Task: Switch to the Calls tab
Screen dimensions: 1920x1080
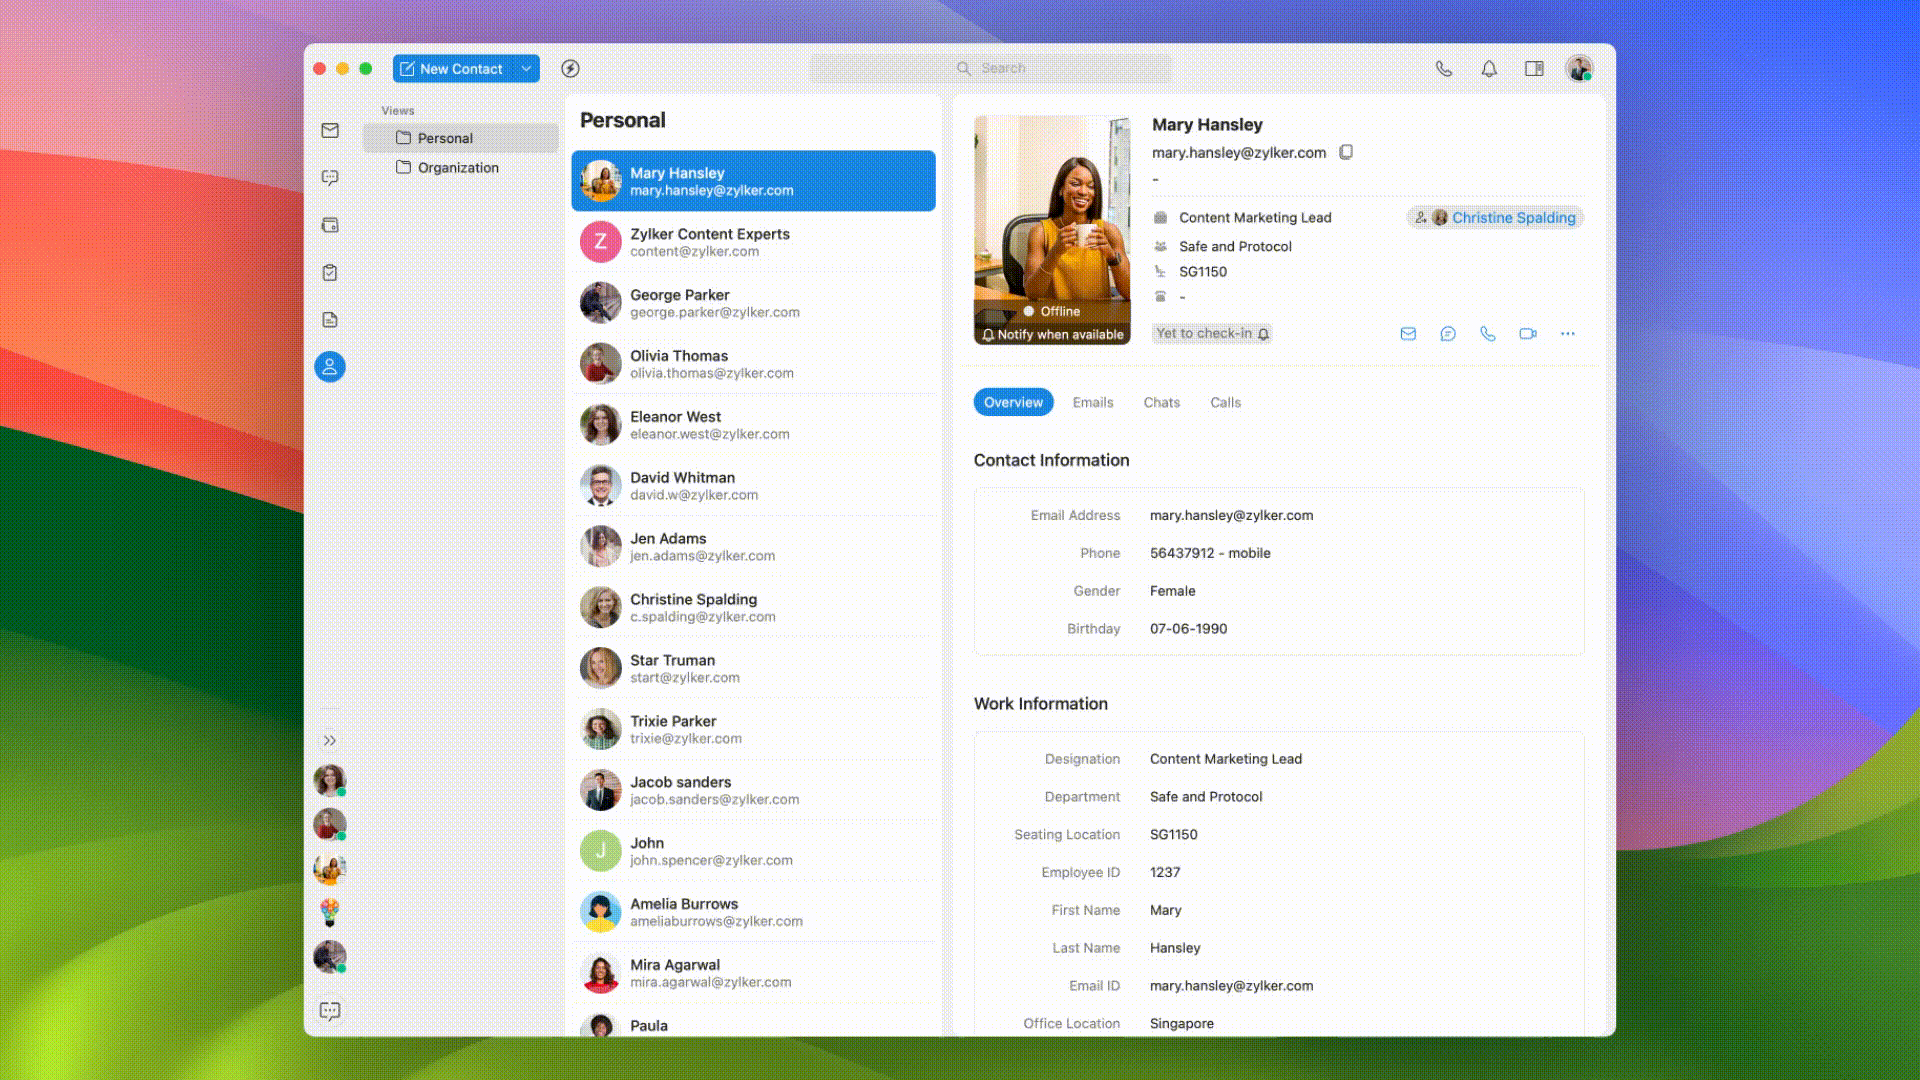Action: click(x=1225, y=402)
